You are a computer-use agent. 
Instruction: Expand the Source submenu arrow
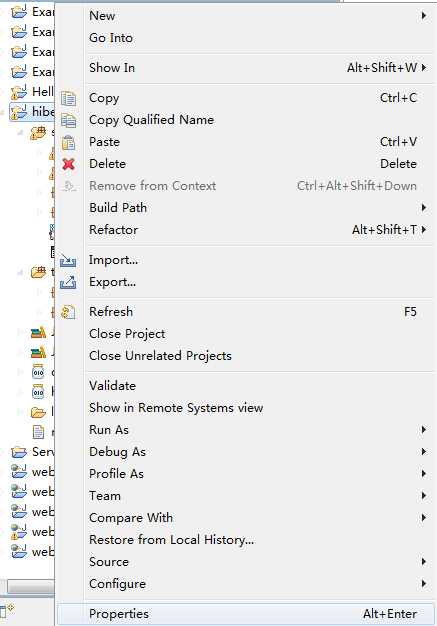pyautogui.click(x=423, y=562)
